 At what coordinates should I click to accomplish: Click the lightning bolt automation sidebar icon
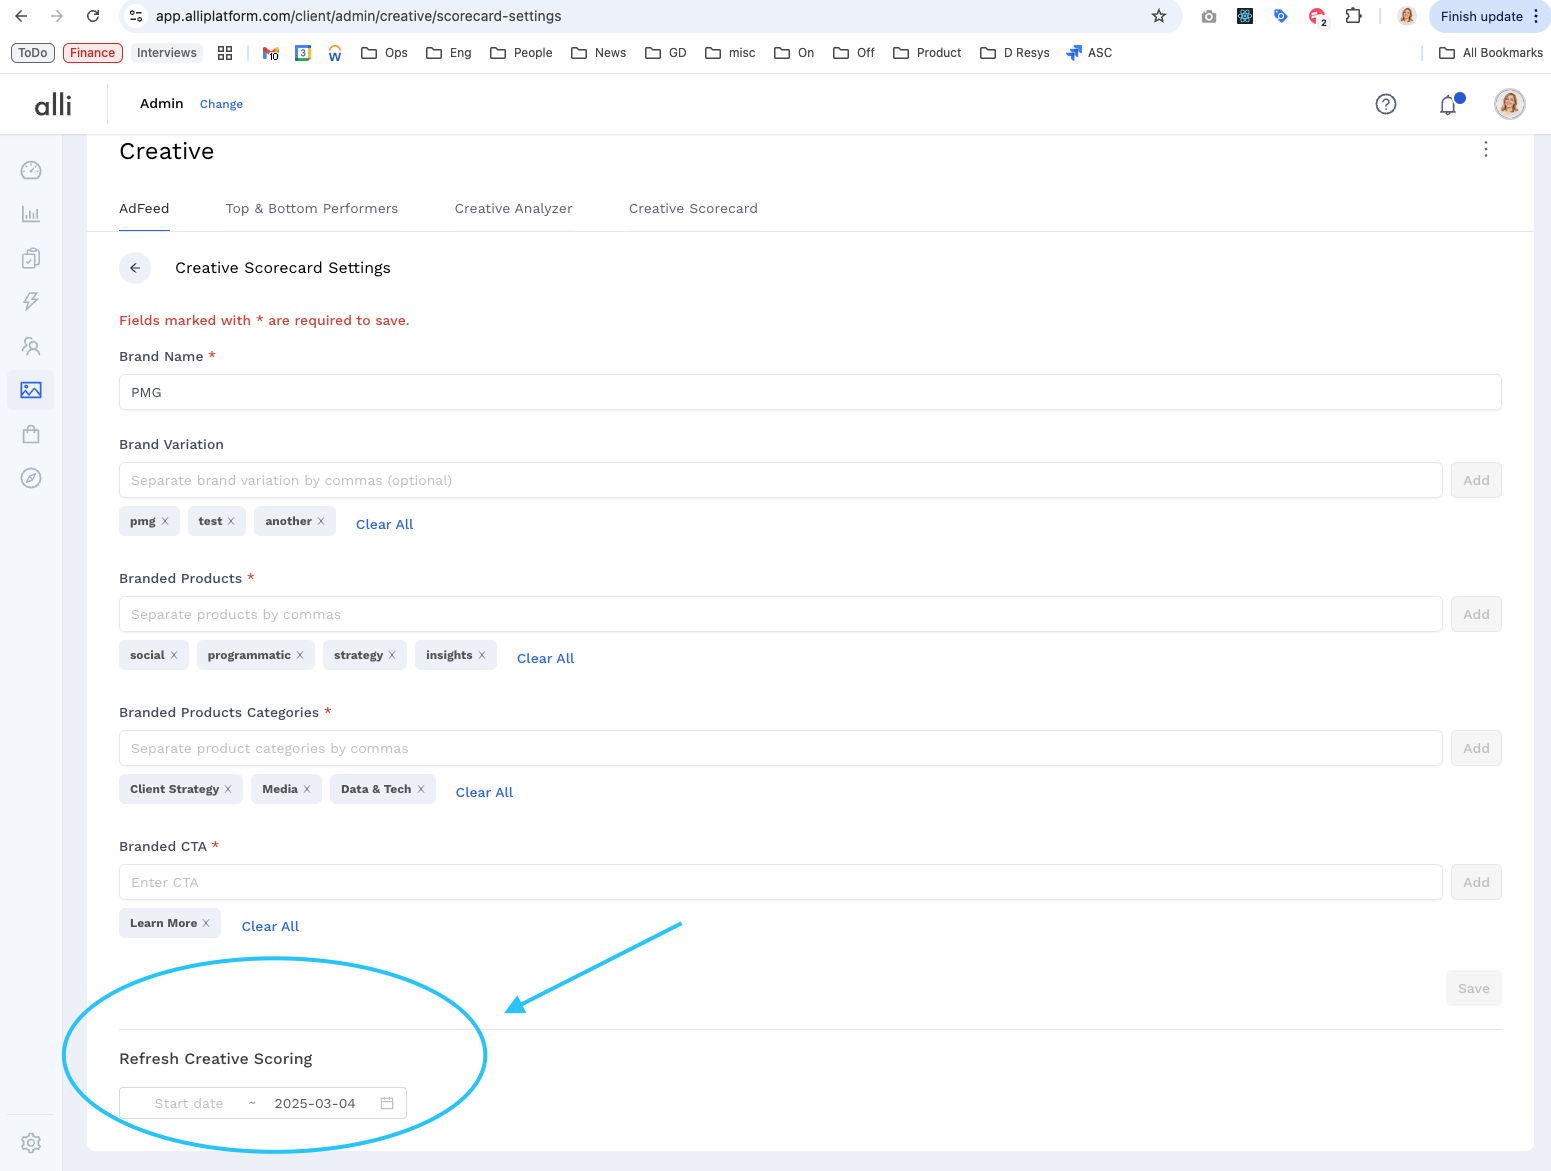point(31,301)
